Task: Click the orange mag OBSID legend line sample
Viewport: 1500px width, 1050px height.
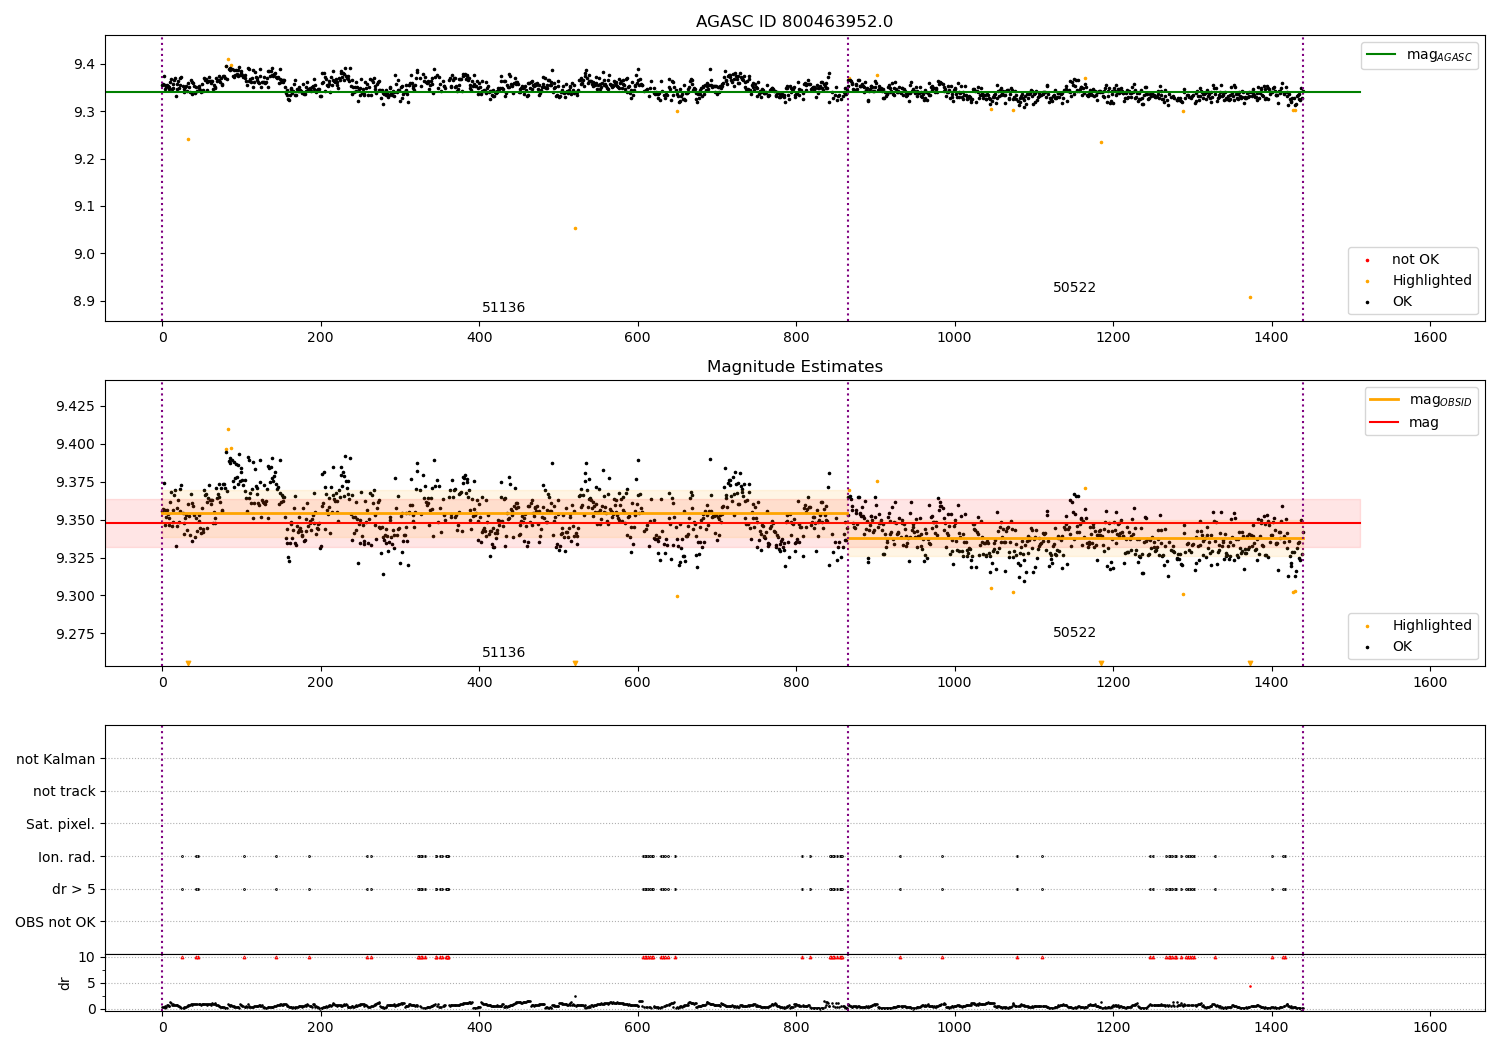Action: tap(1384, 399)
